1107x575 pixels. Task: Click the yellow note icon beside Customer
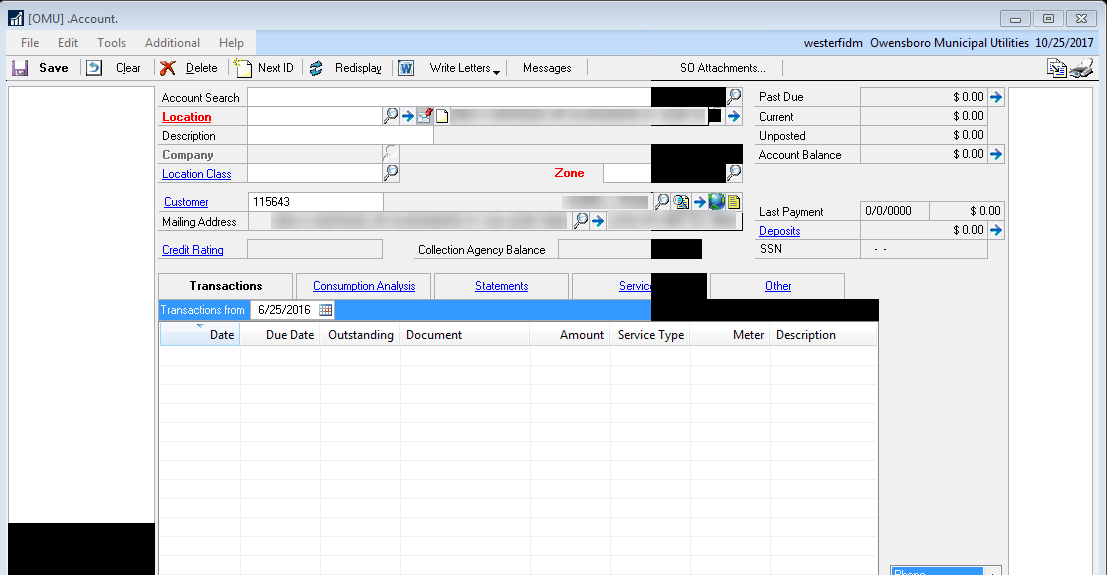pos(734,202)
